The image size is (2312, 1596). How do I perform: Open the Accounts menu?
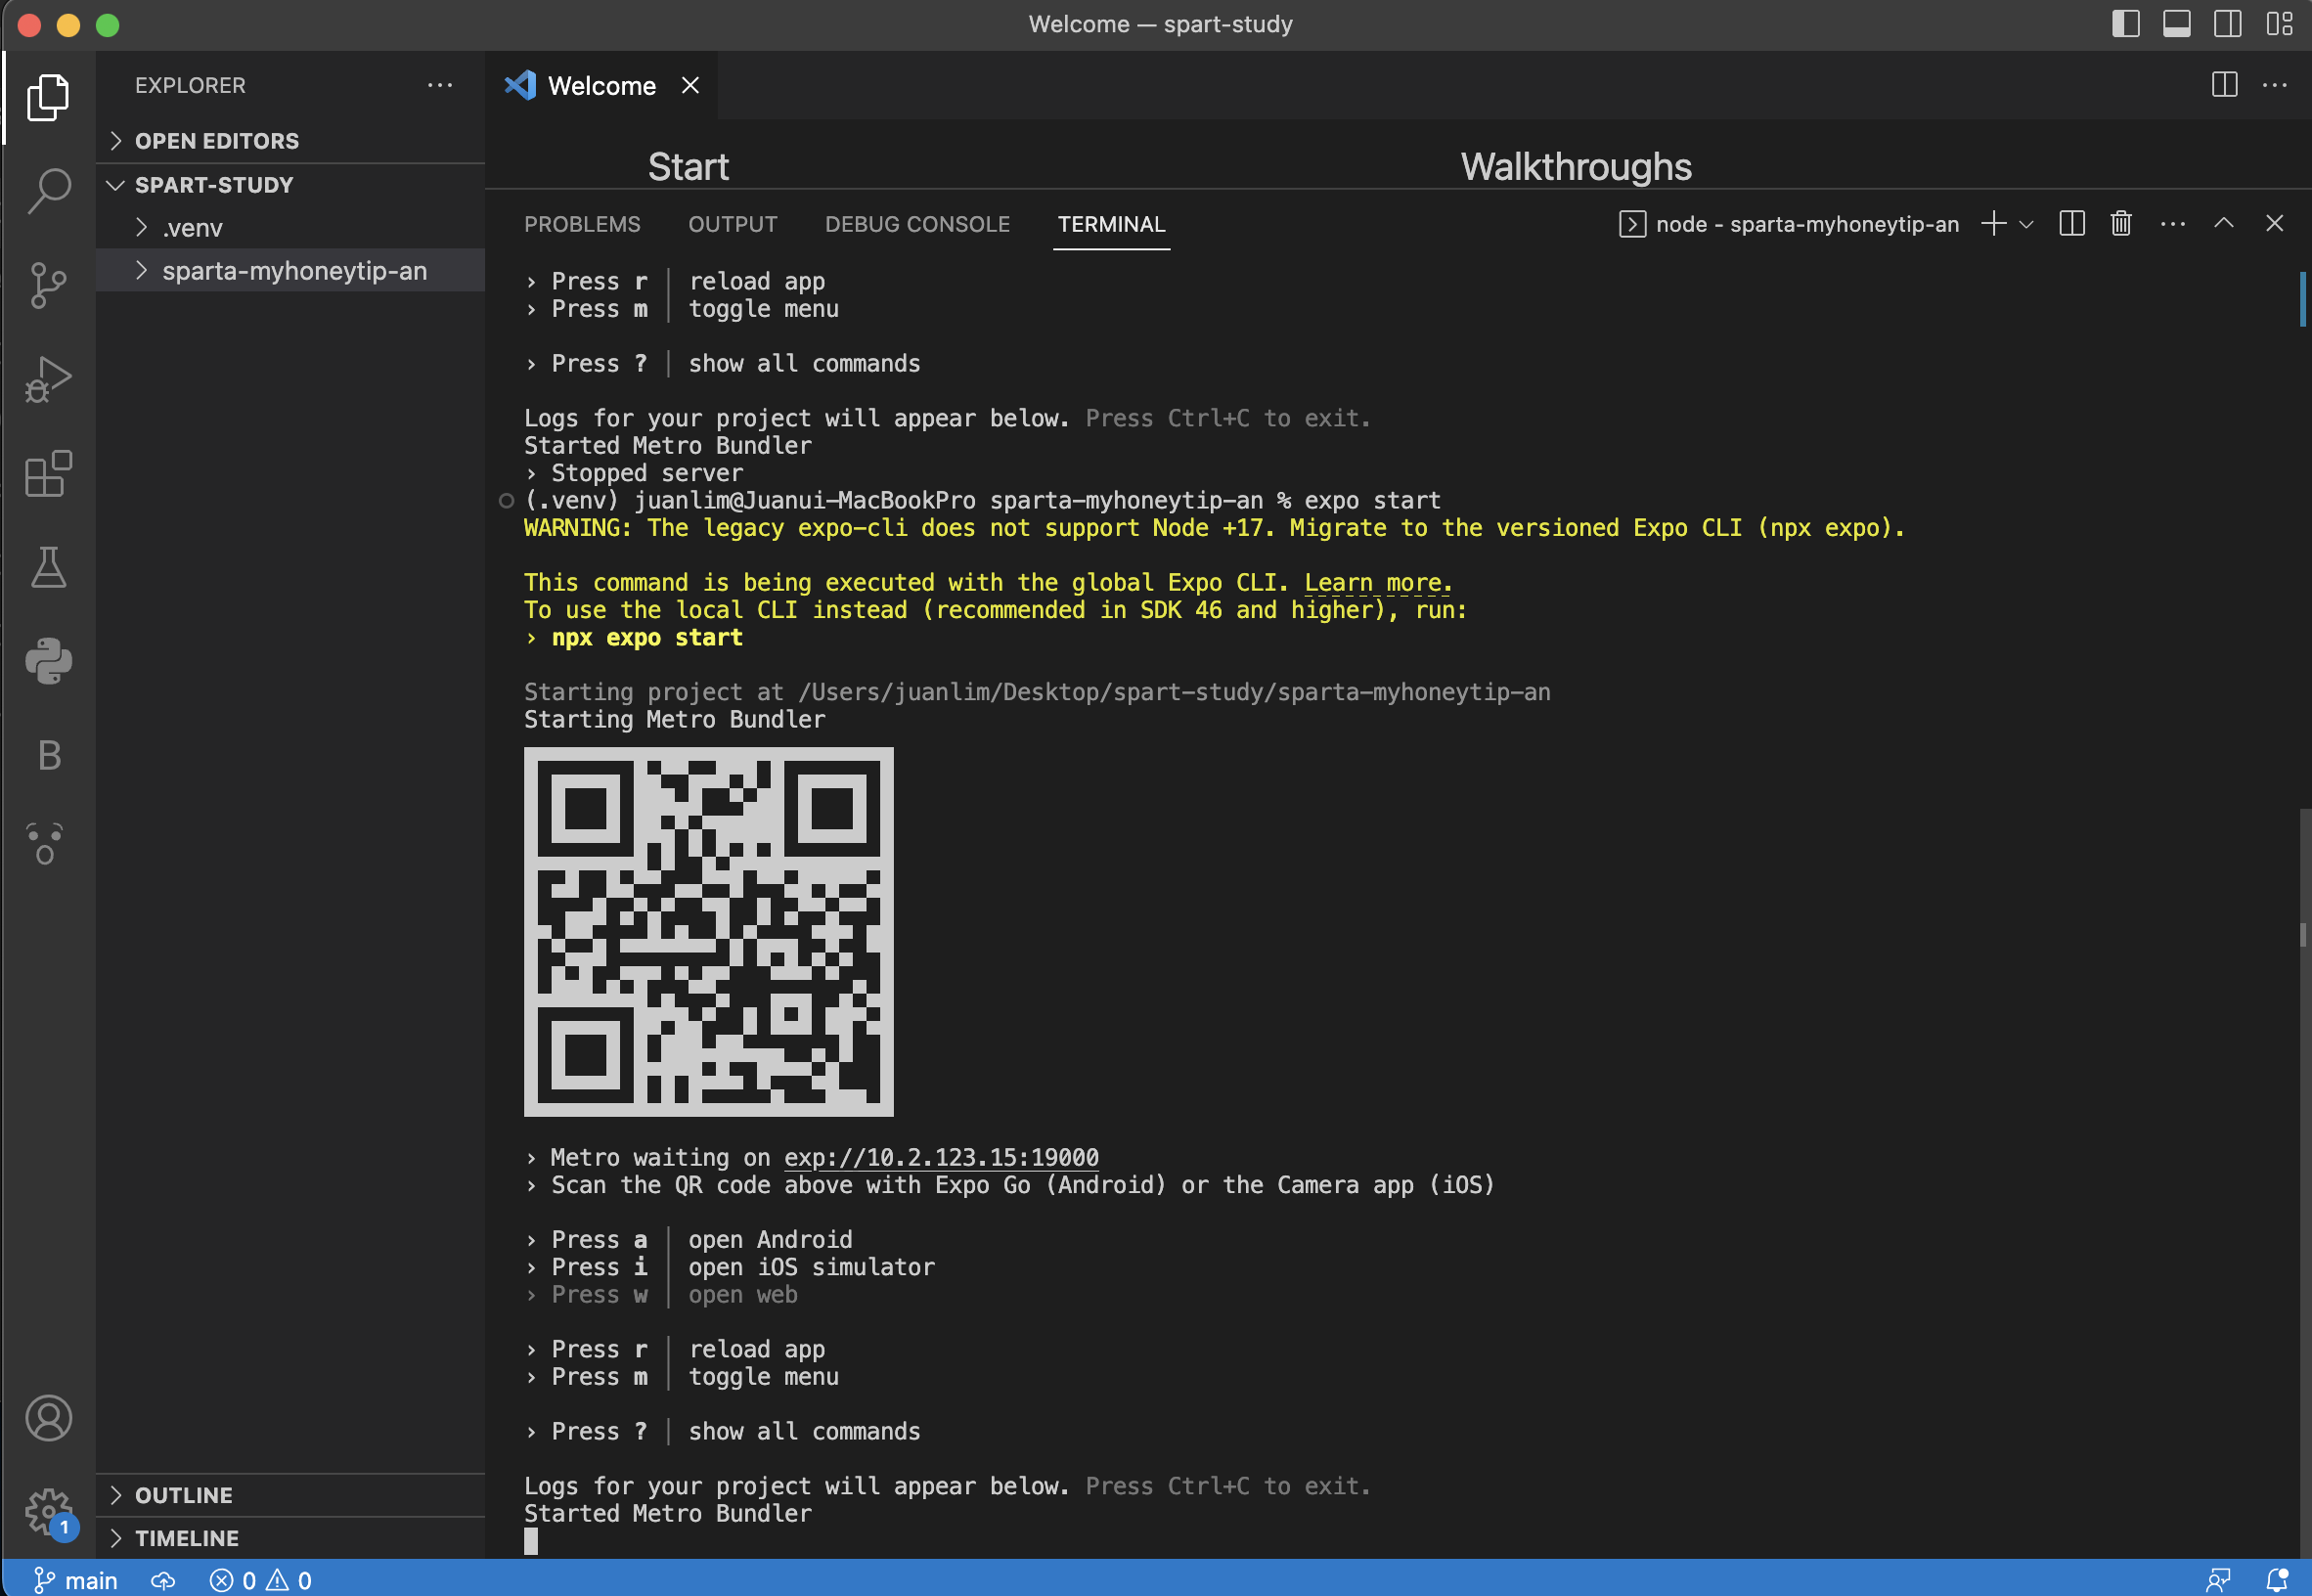coord(48,1418)
